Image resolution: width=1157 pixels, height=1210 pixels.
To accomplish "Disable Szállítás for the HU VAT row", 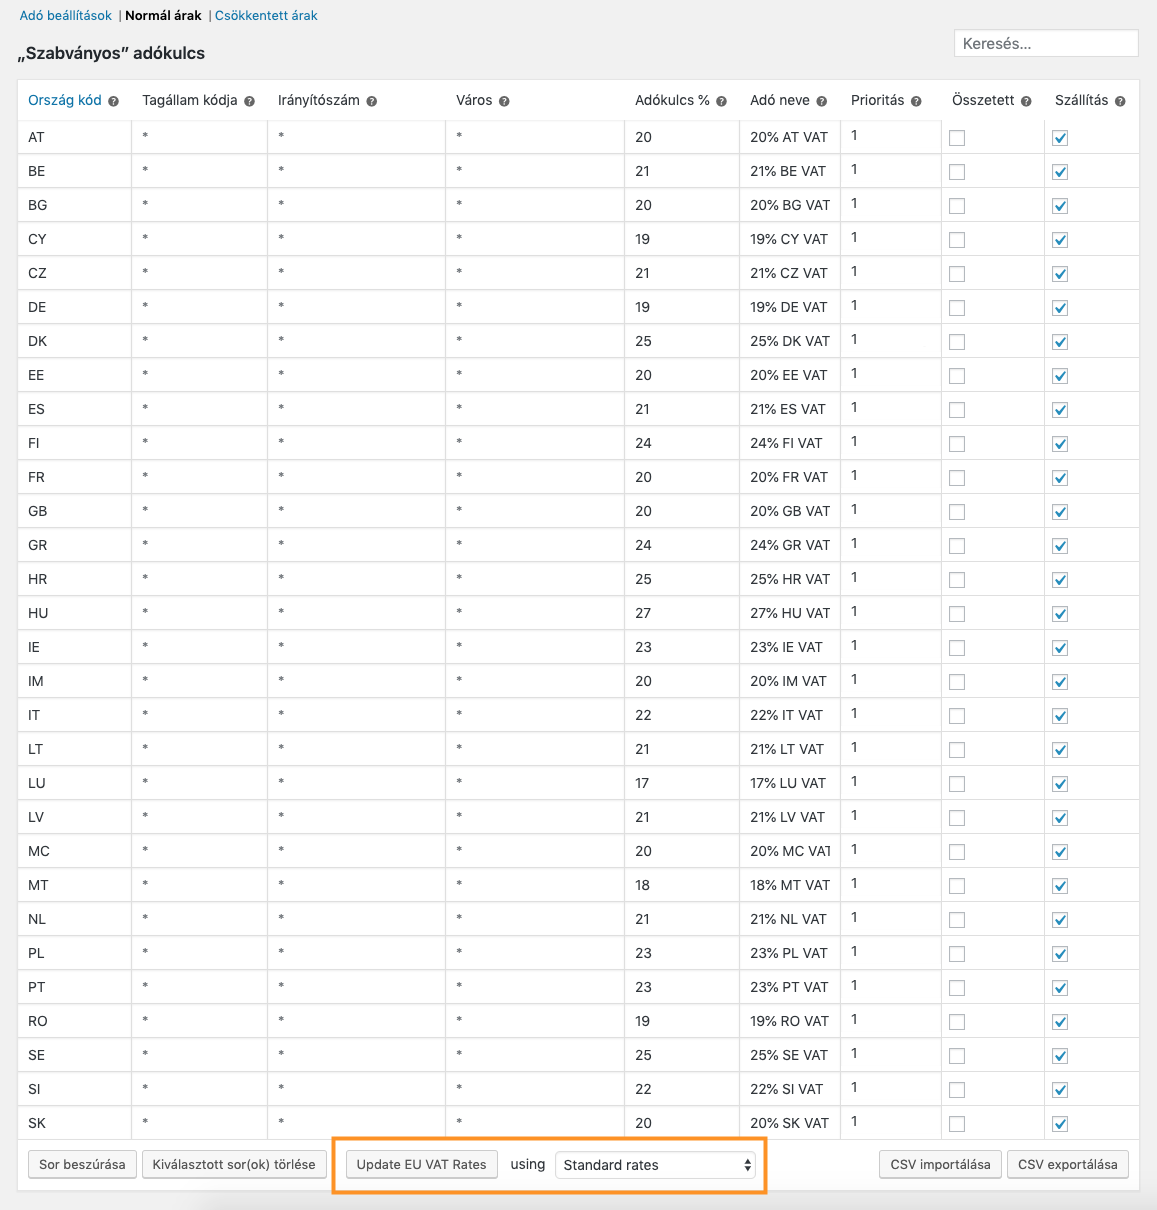I will (1059, 613).
